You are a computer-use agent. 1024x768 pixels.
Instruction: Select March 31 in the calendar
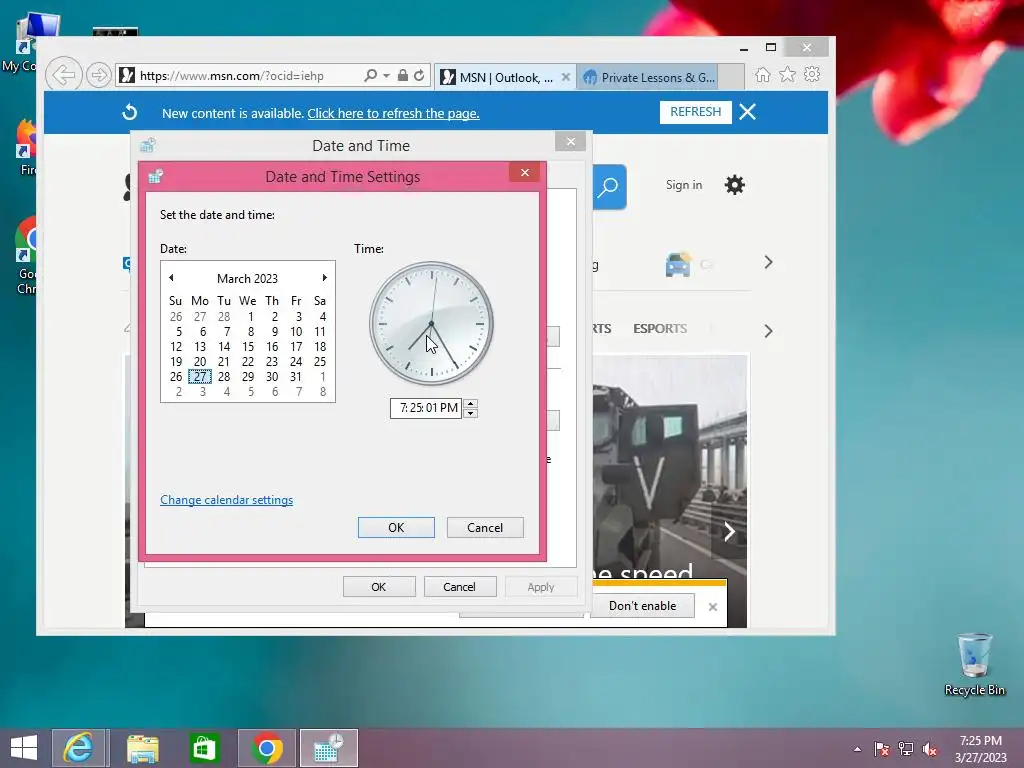(x=296, y=377)
